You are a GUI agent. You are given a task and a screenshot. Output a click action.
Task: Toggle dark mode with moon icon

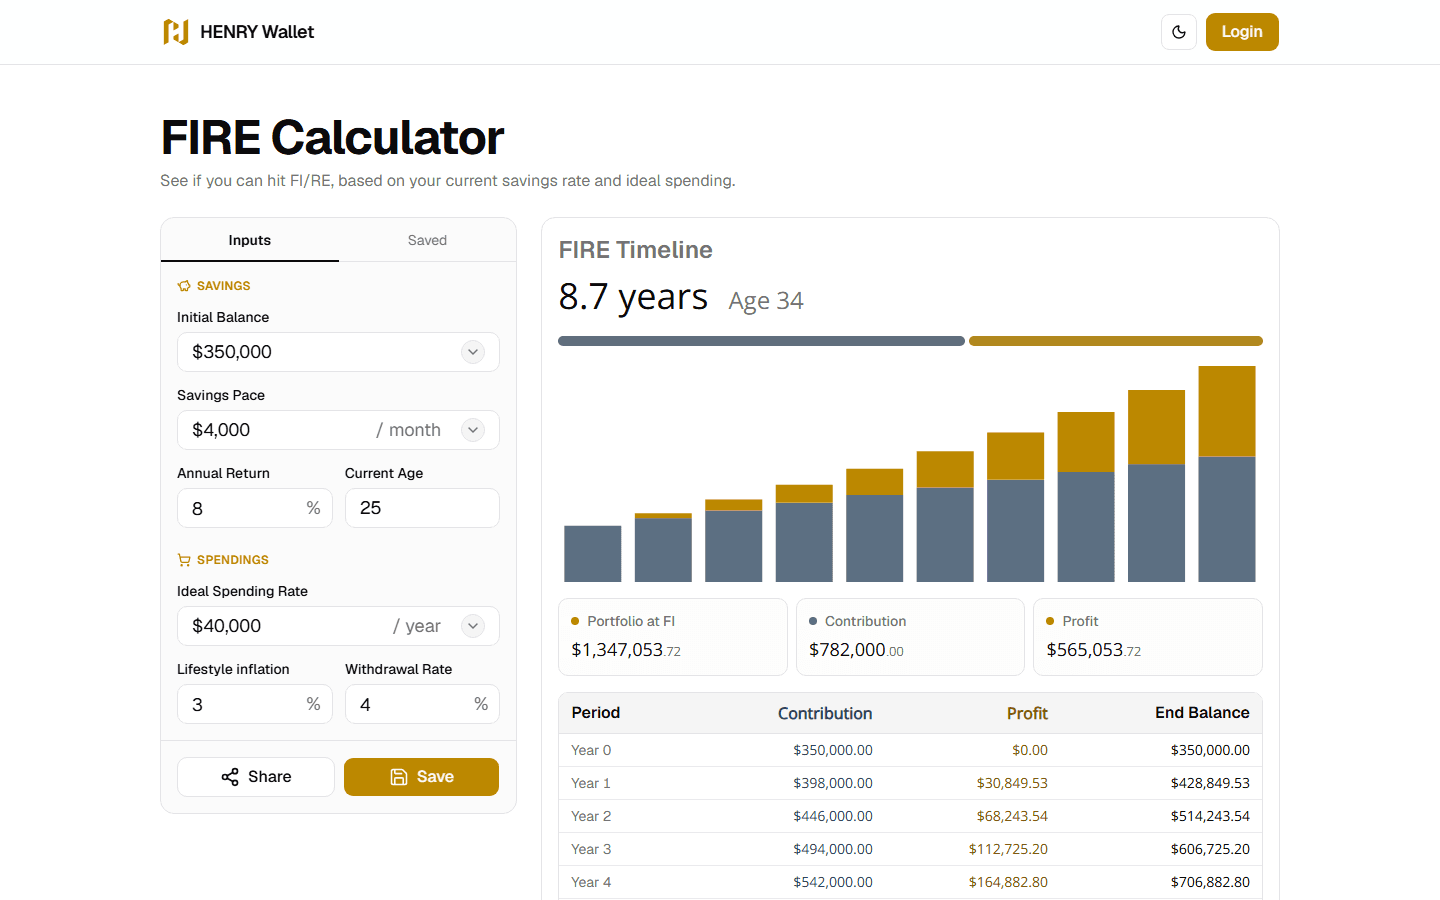(x=1179, y=32)
